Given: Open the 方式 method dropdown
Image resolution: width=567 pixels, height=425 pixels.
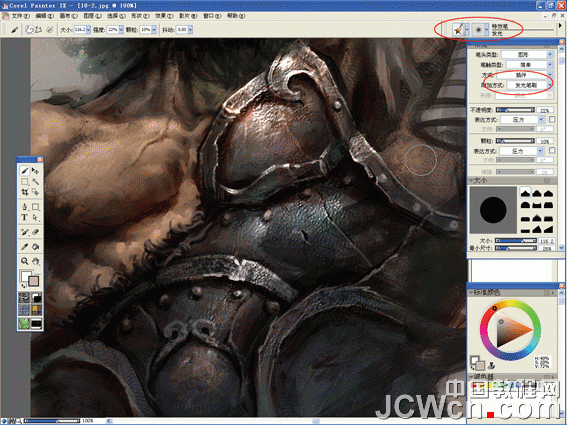Looking at the screenshot, I should coord(525,75).
